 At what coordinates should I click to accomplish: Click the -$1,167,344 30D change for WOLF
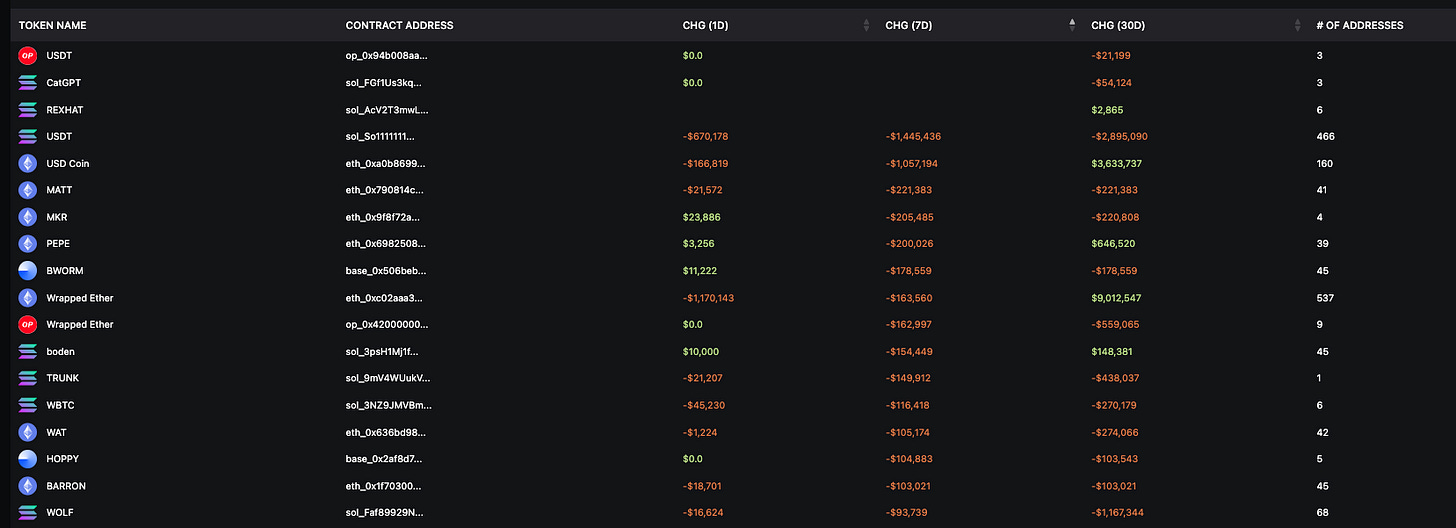click(1119, 513)
